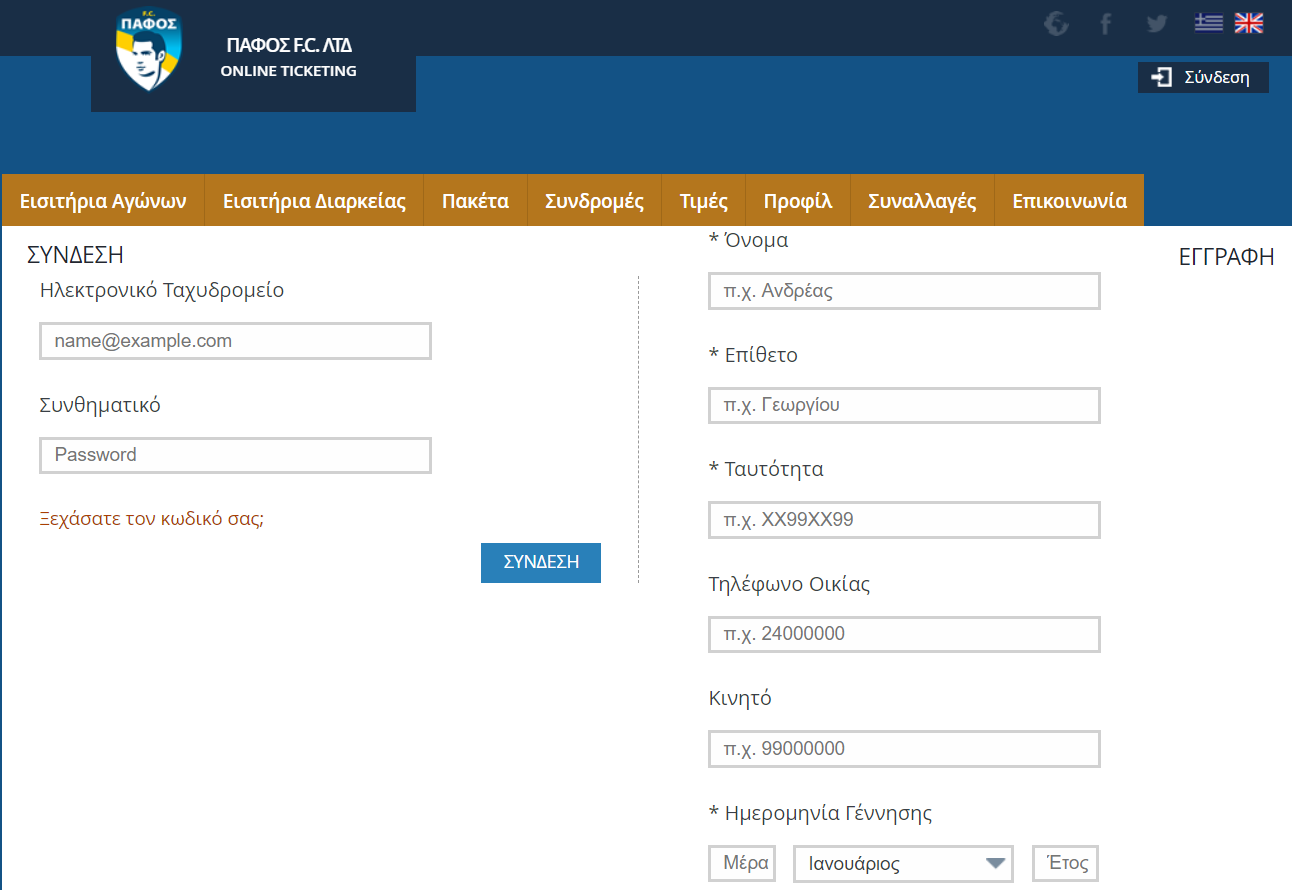Click the Ξεχάσατε τον κωδικό σας link
Screen dimensions: 1292x890
[151, 519]
